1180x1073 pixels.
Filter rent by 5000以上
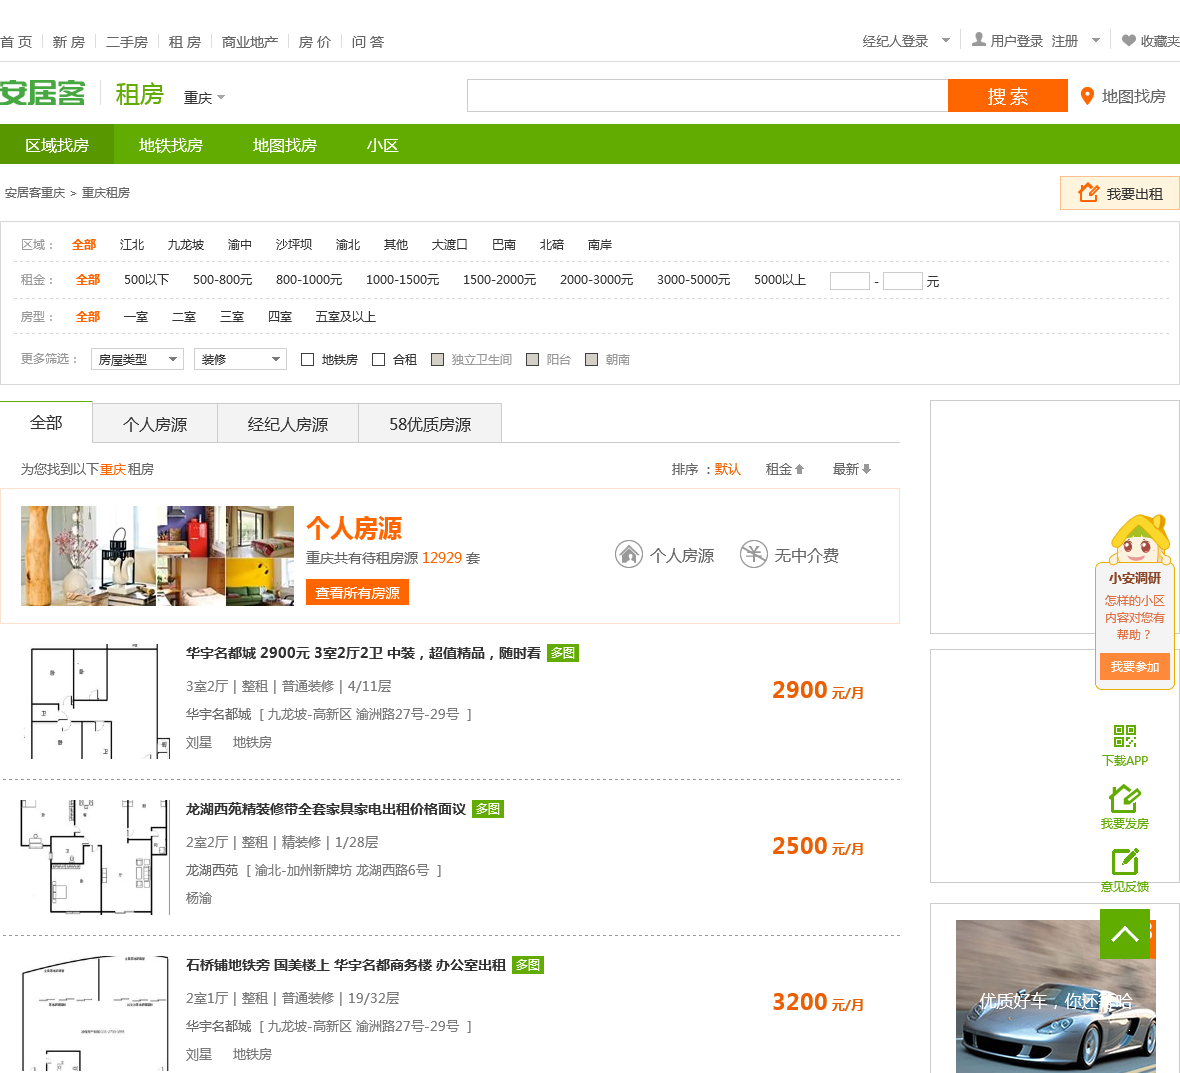[780, 280]
